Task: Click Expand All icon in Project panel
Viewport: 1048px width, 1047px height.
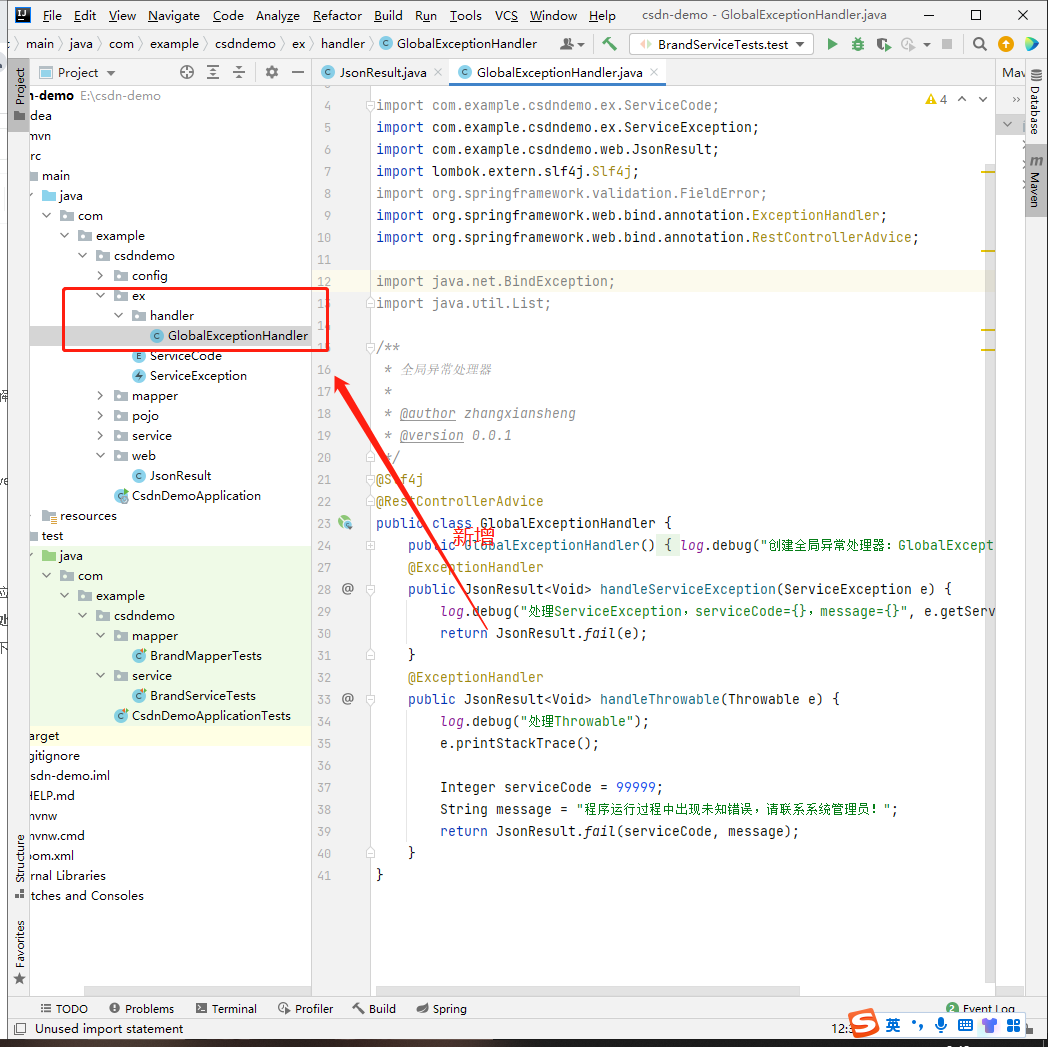Action: click(213, 72)
